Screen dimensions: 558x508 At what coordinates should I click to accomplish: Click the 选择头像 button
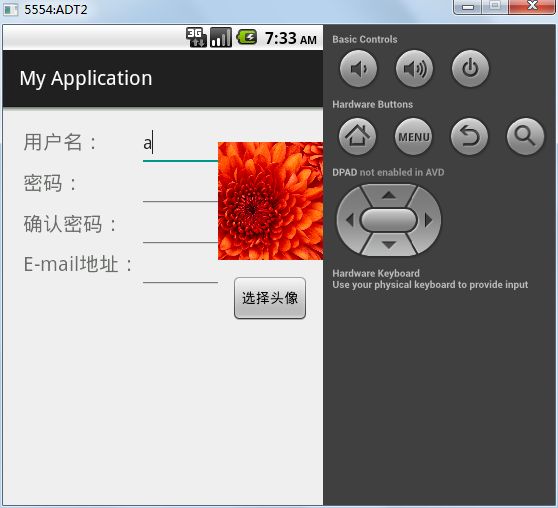click(x=270, y=298)
